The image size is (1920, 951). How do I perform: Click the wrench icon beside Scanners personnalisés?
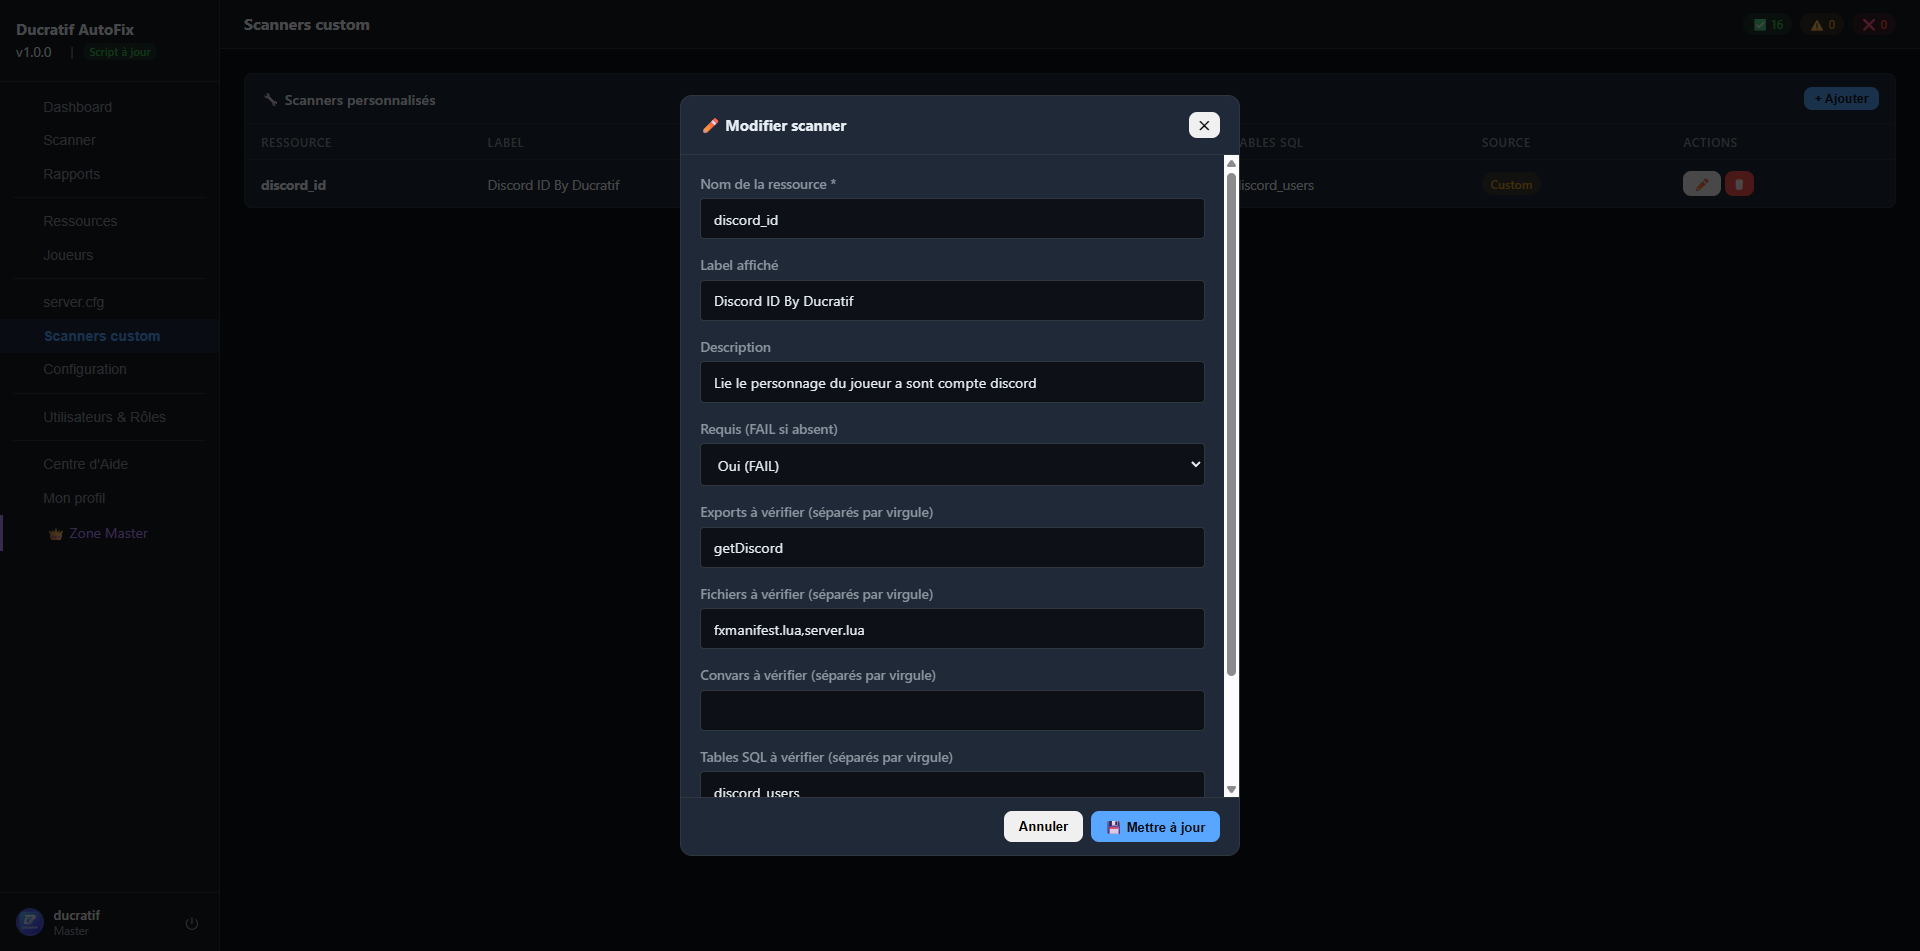[x=271, y=99]
